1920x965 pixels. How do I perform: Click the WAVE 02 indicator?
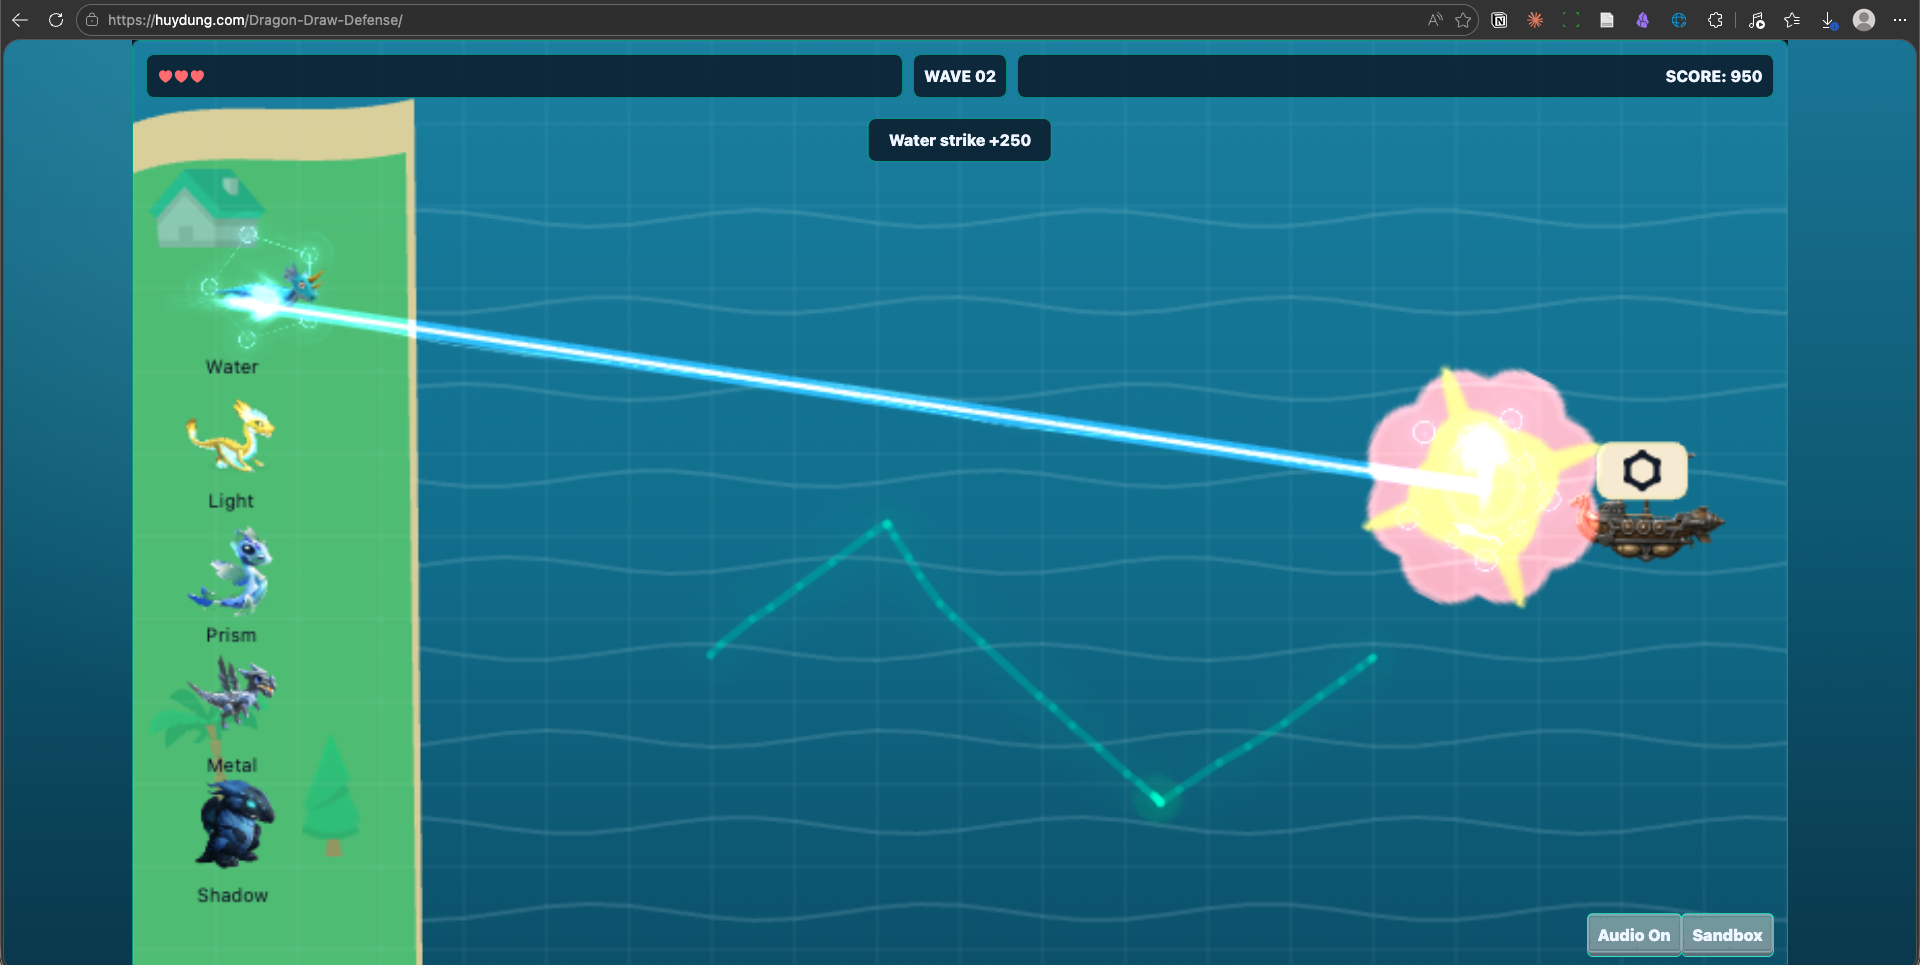(x=960, y=76)
